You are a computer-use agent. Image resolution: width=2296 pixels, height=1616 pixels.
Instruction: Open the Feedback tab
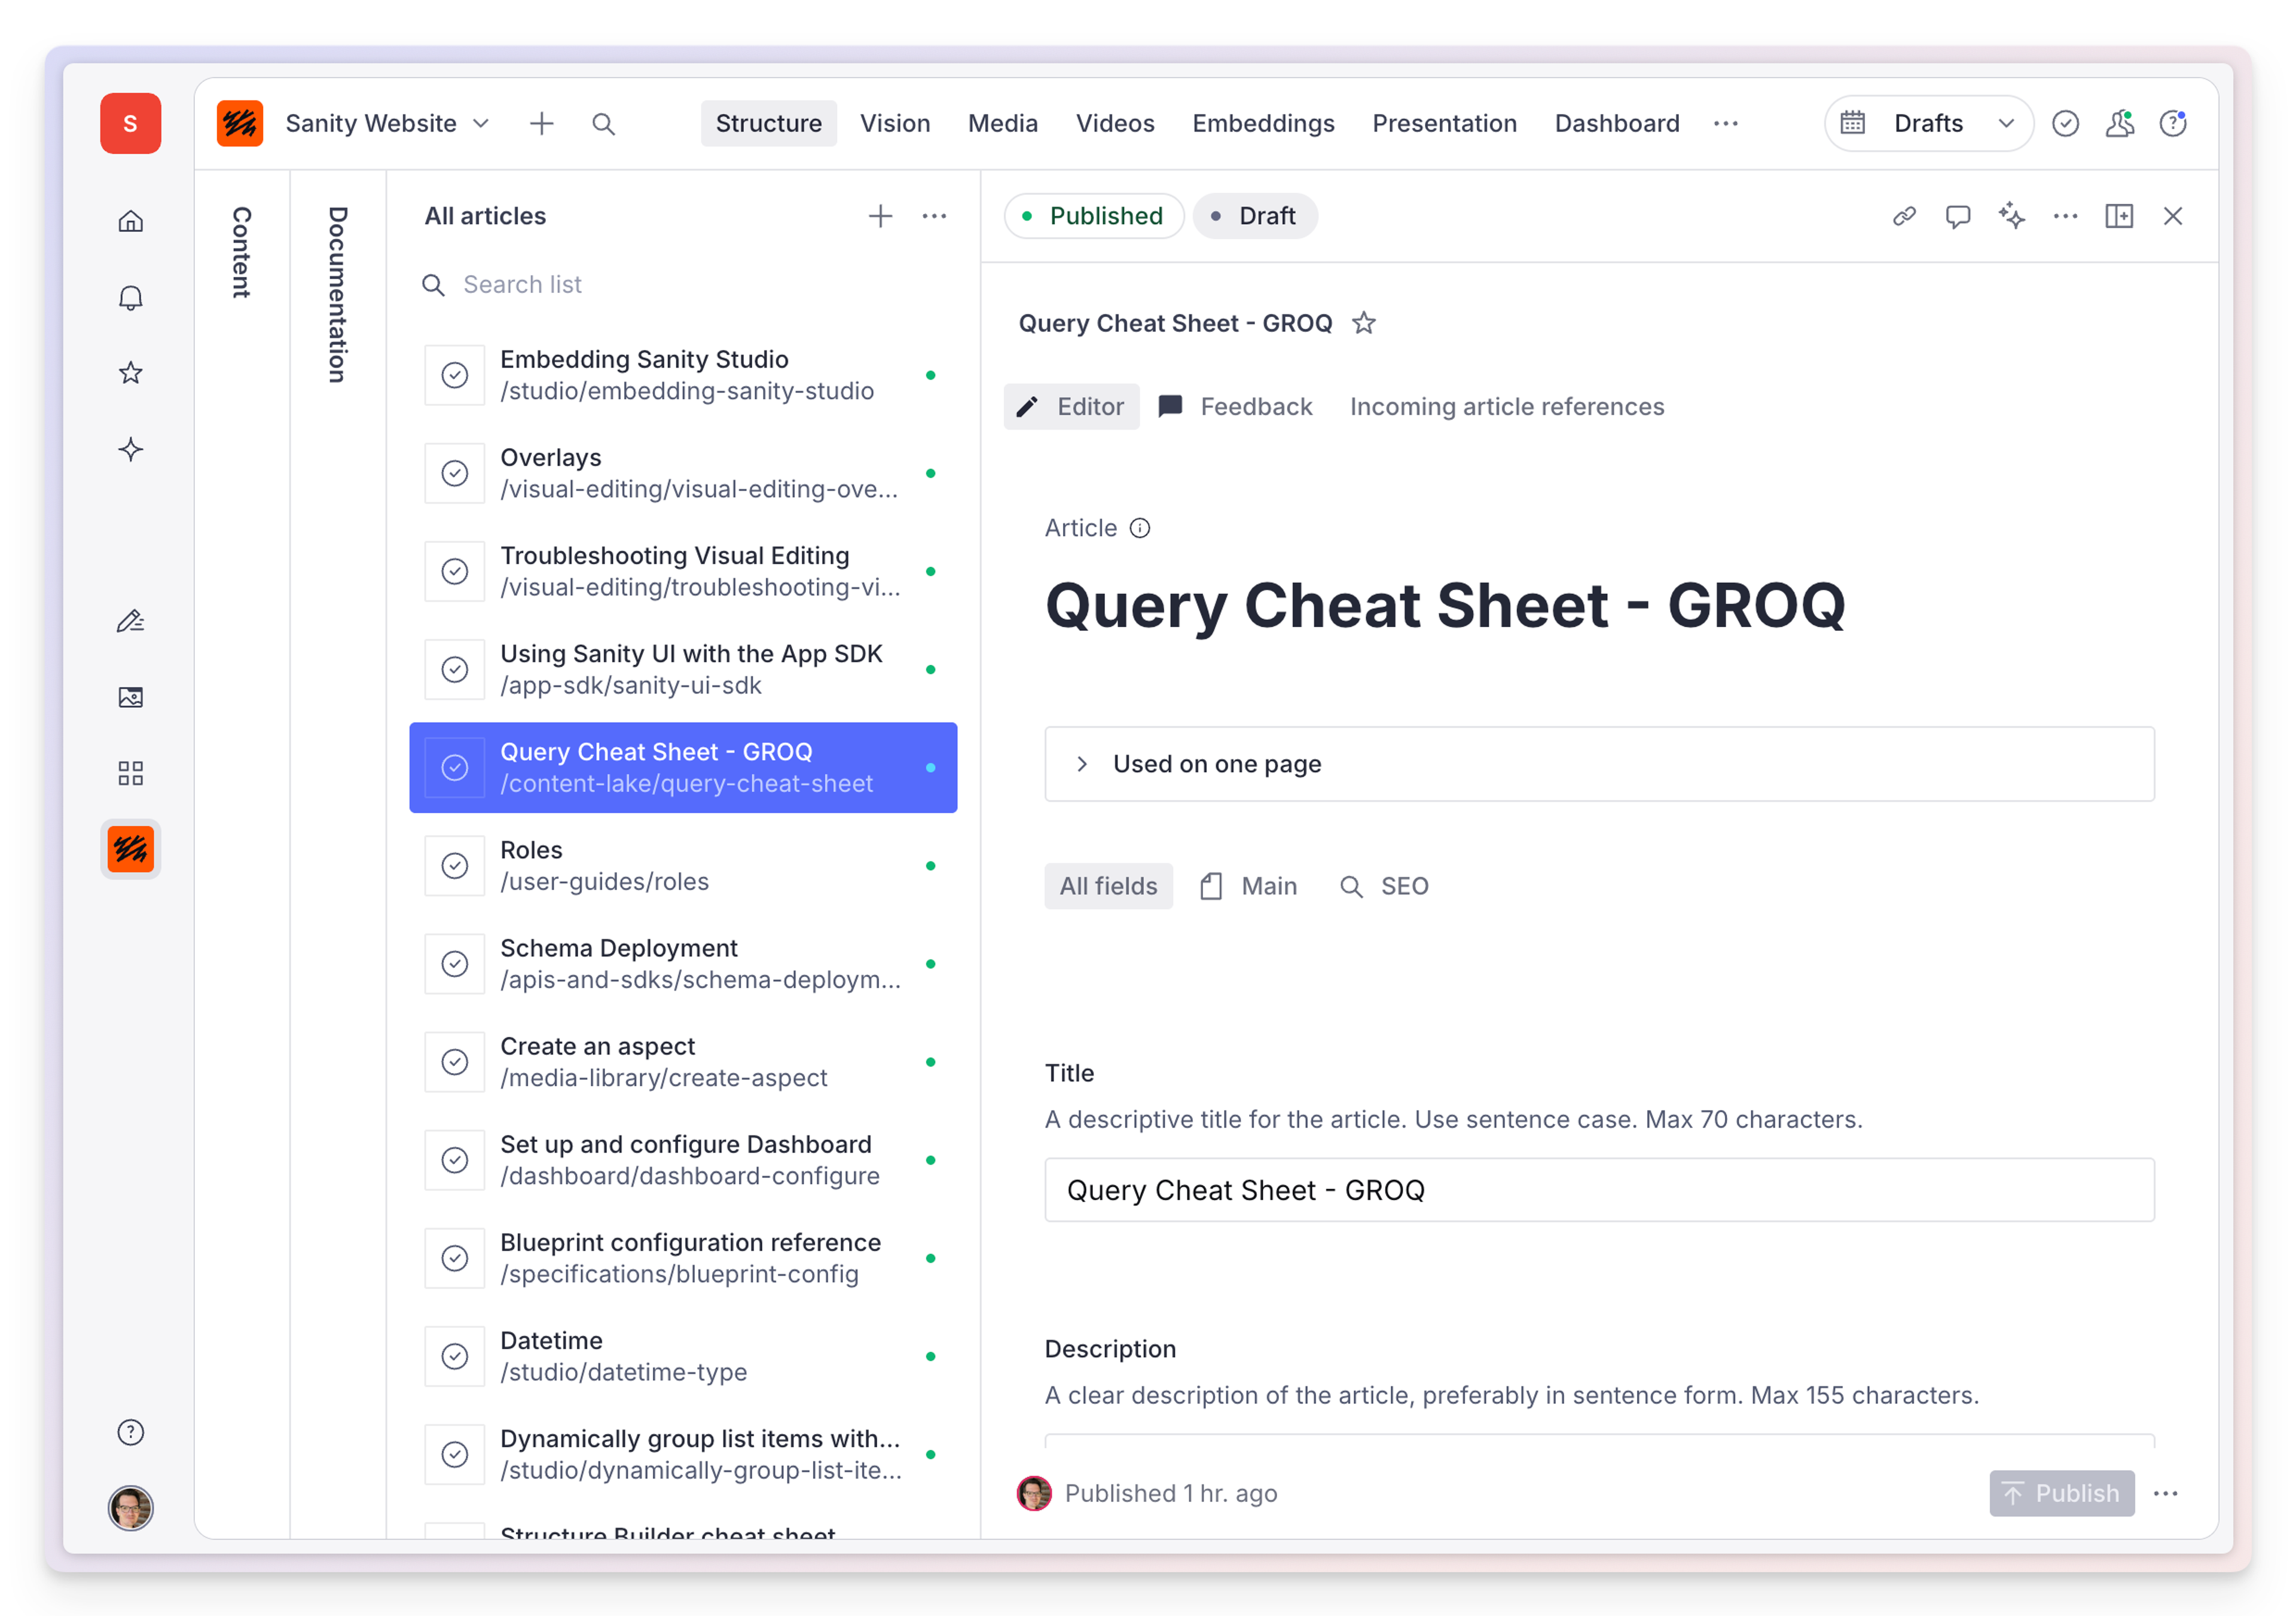[1236, 407]
